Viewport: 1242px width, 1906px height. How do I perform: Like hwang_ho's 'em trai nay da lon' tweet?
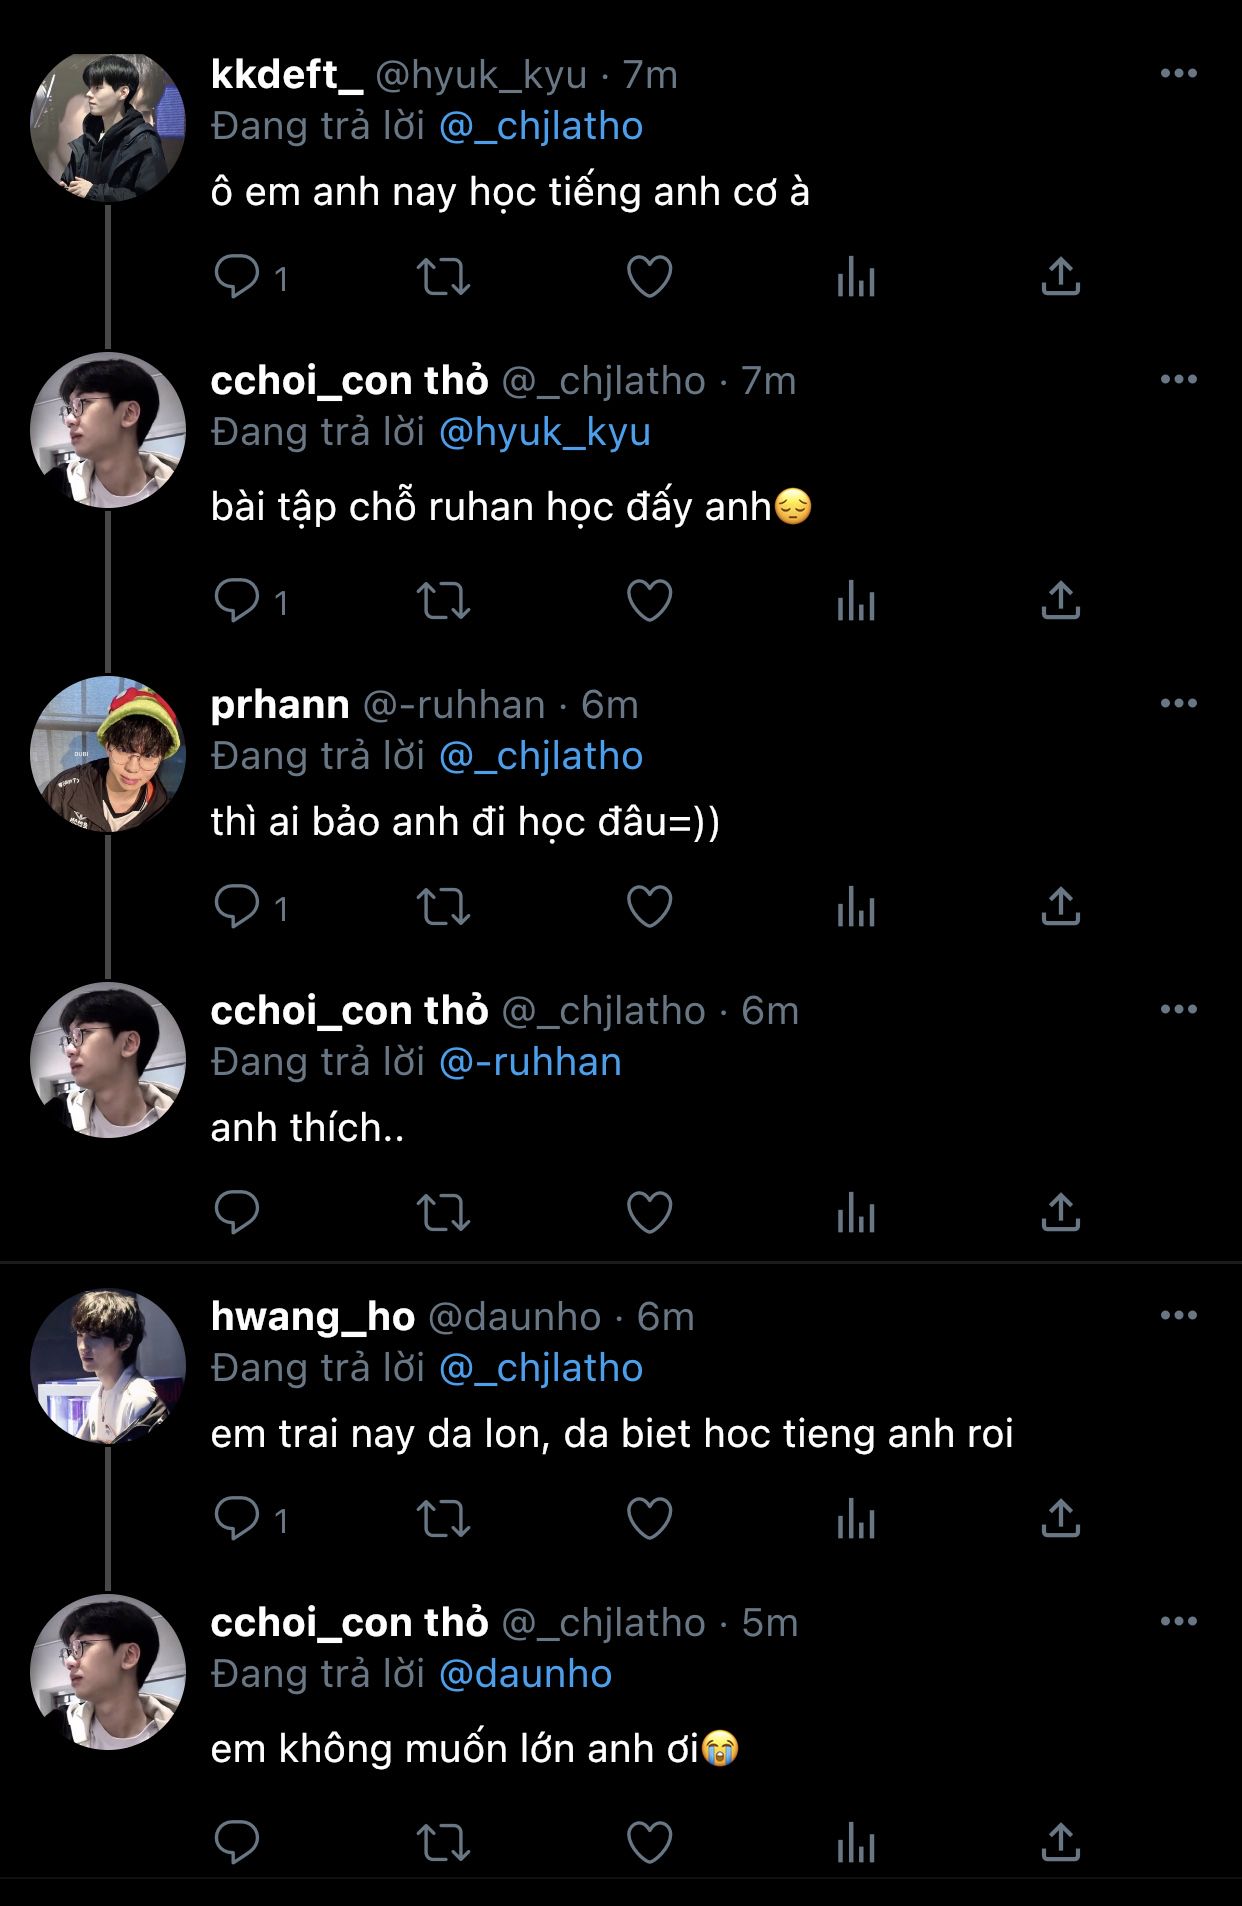pos(649,1519)
